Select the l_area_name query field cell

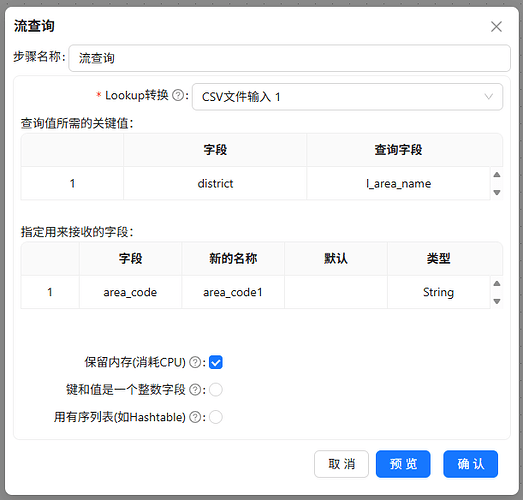click(398, 183)
